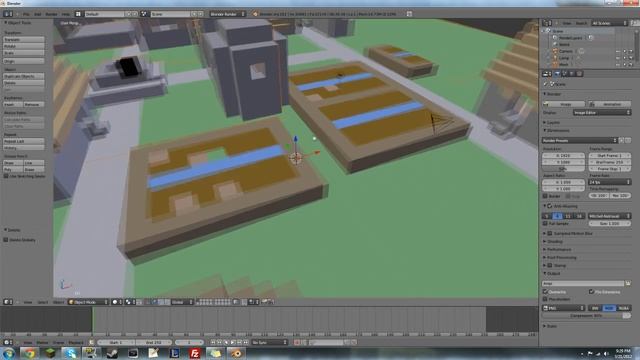Select RGBA color output button
This screenshot has width=640, height=360.
pyautogui.click(x=624, y=308)
